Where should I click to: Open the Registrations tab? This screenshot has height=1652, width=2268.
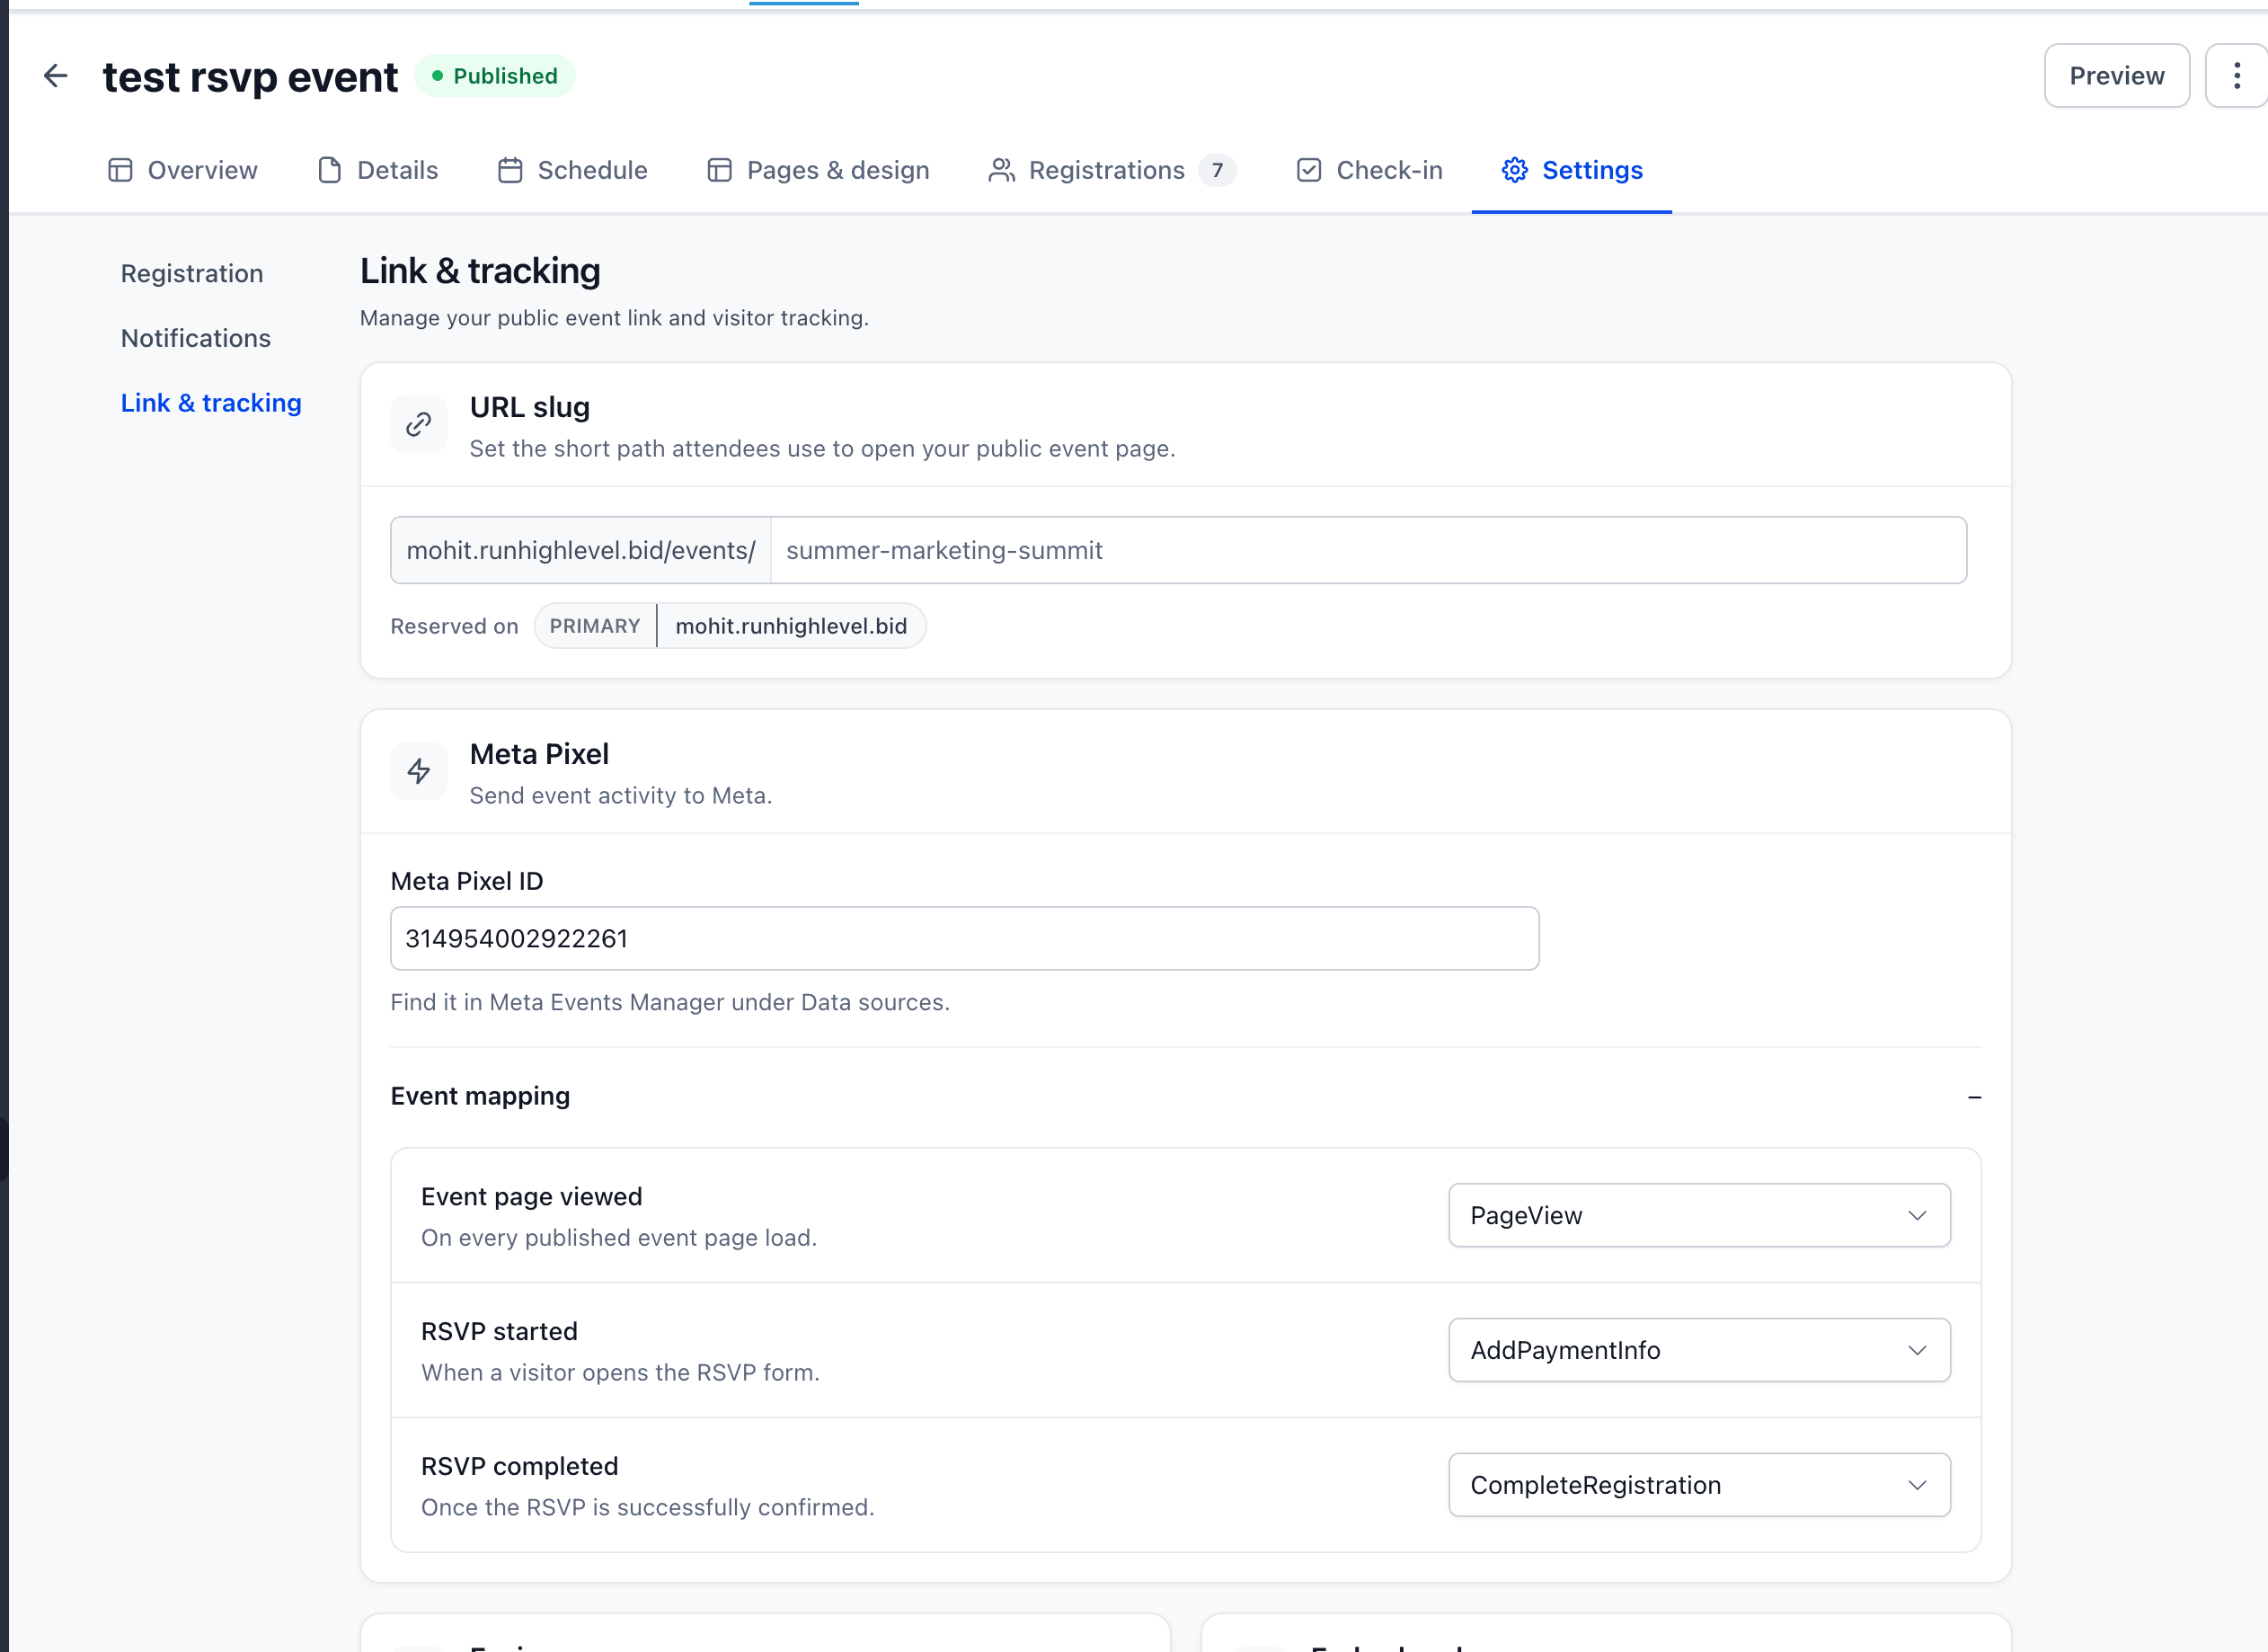click(x=1112, y=170)
